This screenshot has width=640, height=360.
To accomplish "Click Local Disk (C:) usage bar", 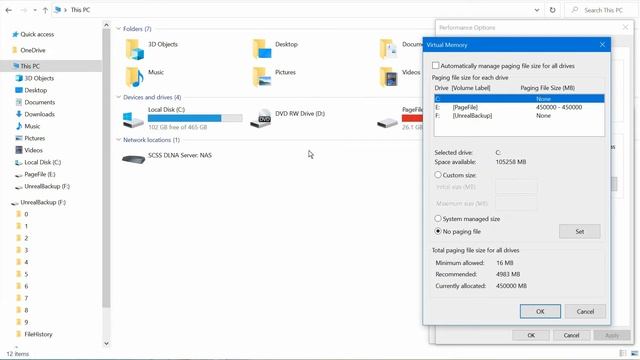I will pos(195,118).
